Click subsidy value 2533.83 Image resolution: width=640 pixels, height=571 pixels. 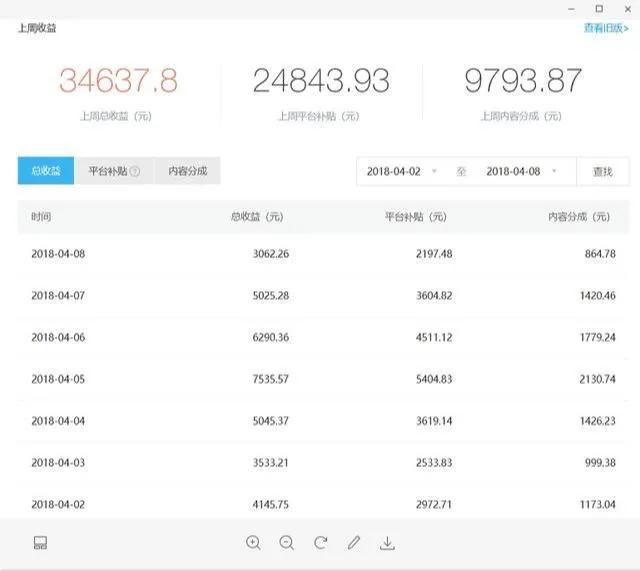tap(434, 463)
